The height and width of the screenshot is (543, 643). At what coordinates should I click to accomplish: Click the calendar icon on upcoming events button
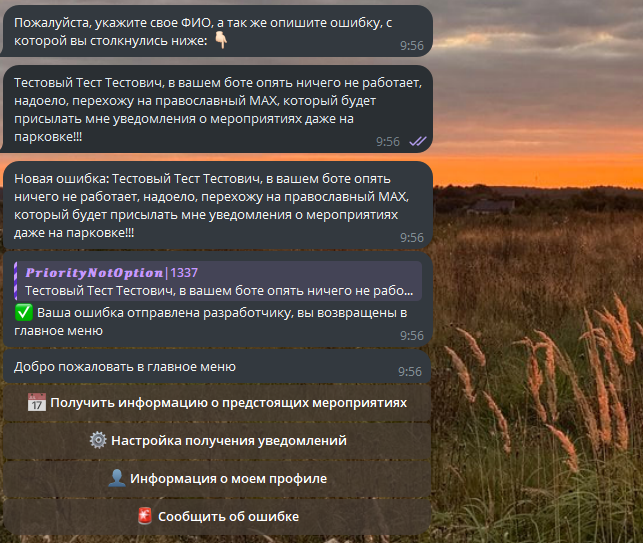click(36, 402)
